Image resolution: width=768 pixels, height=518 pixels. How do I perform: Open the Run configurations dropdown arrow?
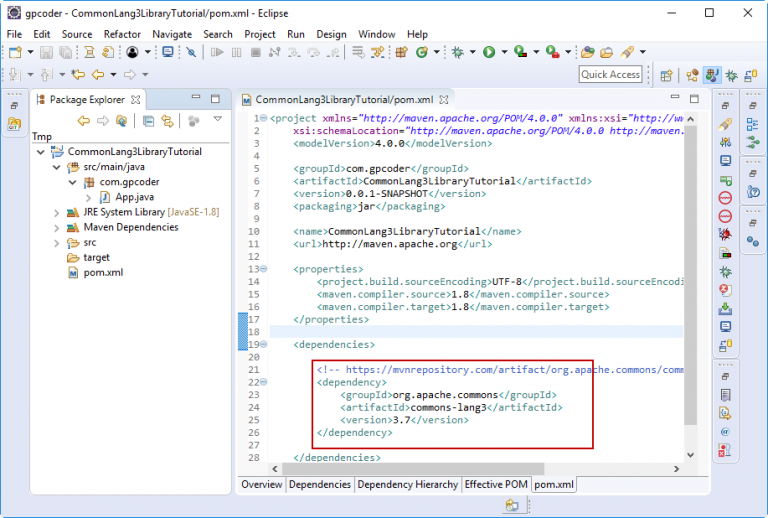click(504, 52)
